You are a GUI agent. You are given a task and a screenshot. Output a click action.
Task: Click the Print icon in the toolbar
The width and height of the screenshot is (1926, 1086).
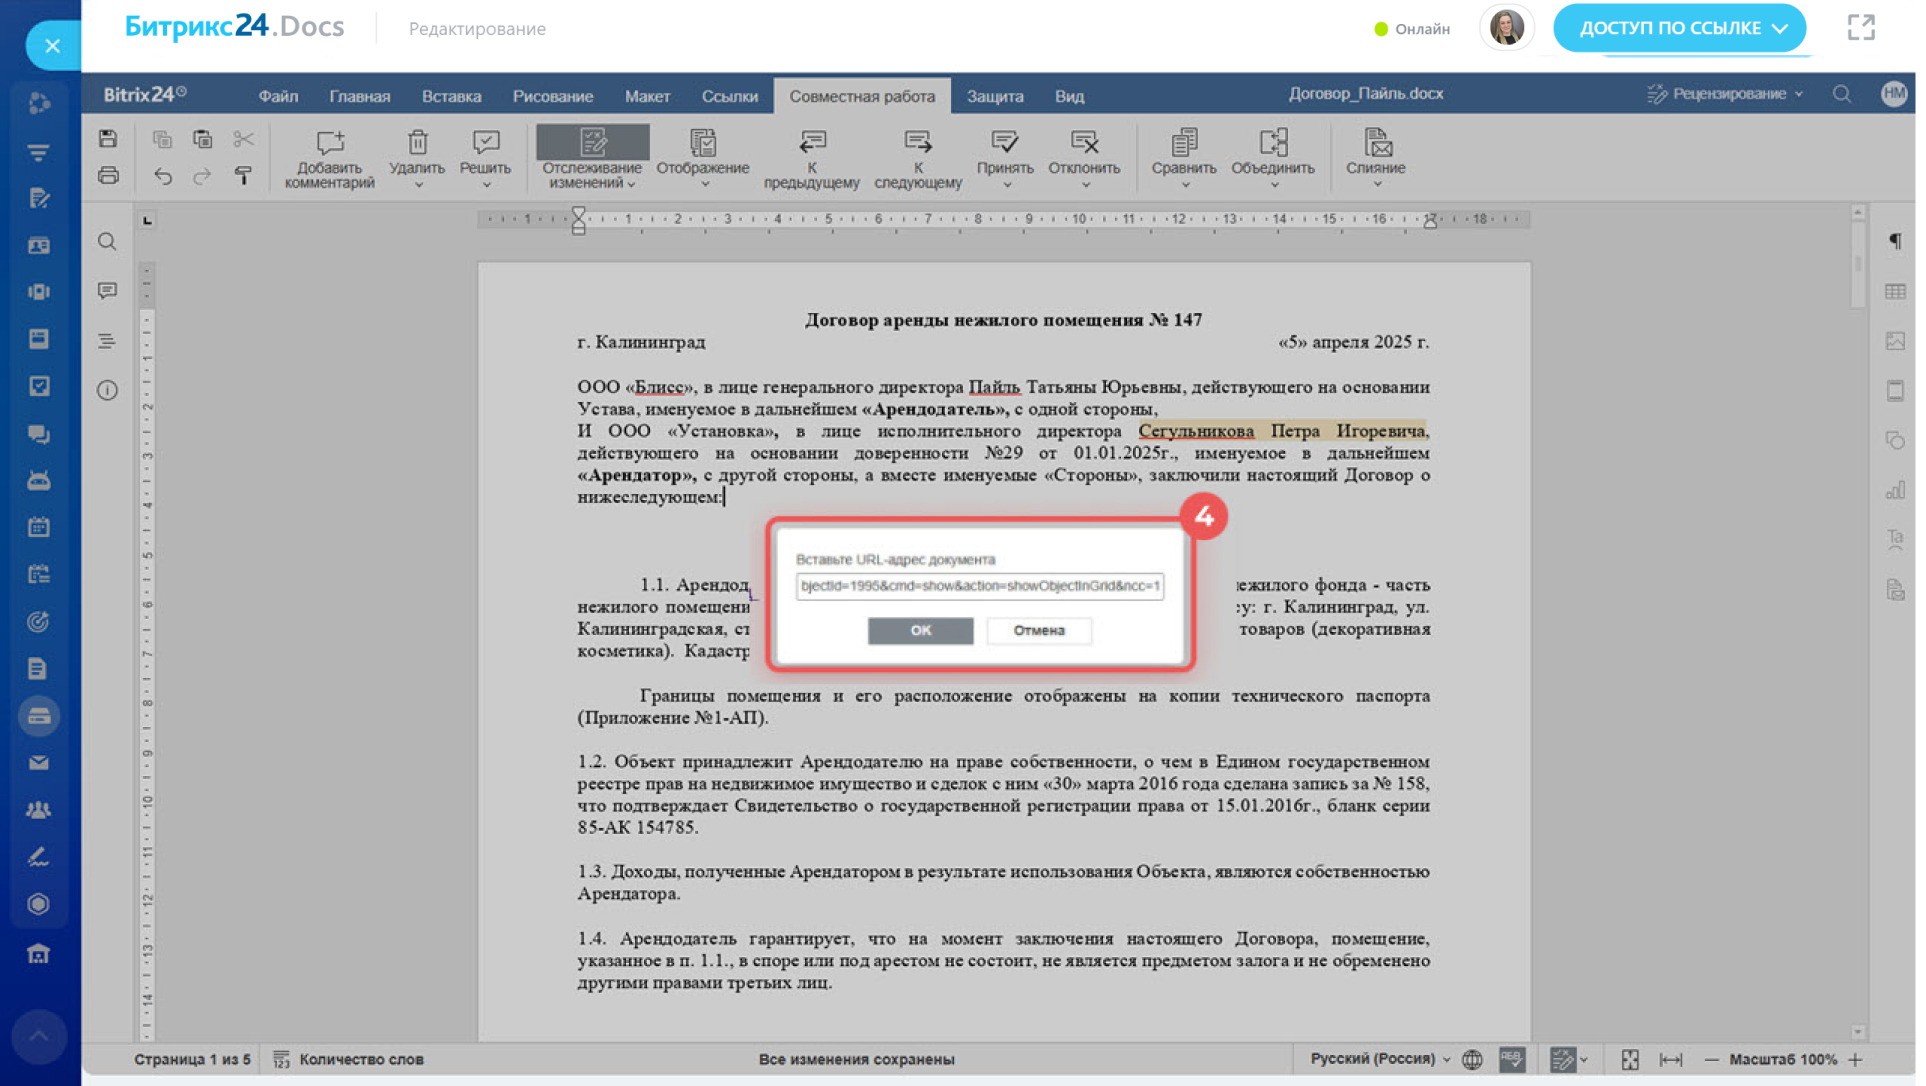click(x=108, y=176)
